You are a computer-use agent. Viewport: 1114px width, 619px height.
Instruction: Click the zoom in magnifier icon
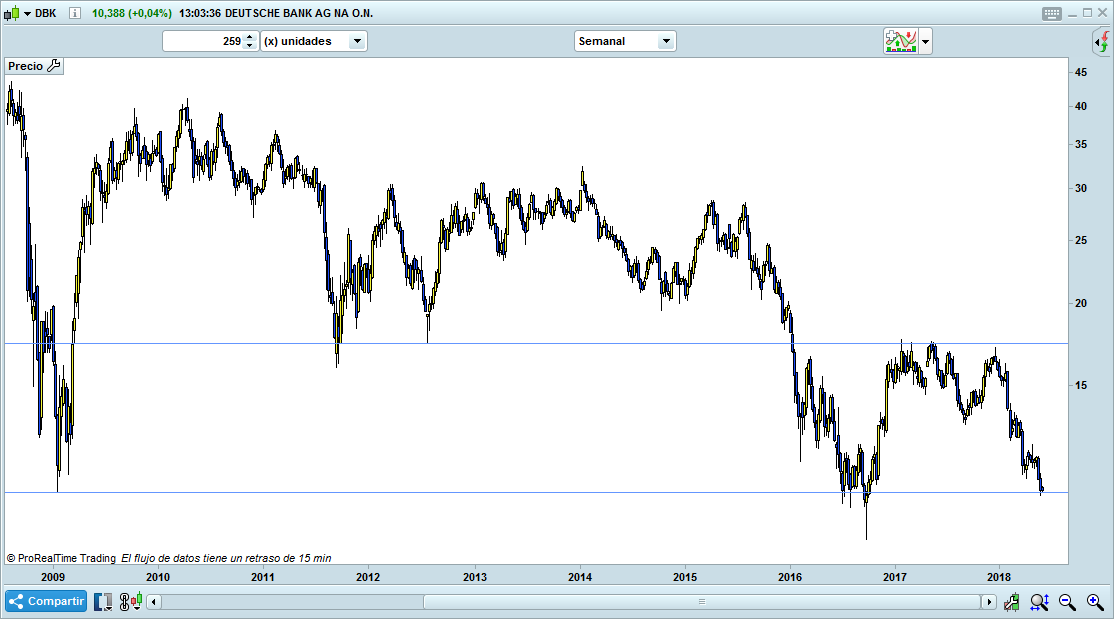[x=1094, y=601]
